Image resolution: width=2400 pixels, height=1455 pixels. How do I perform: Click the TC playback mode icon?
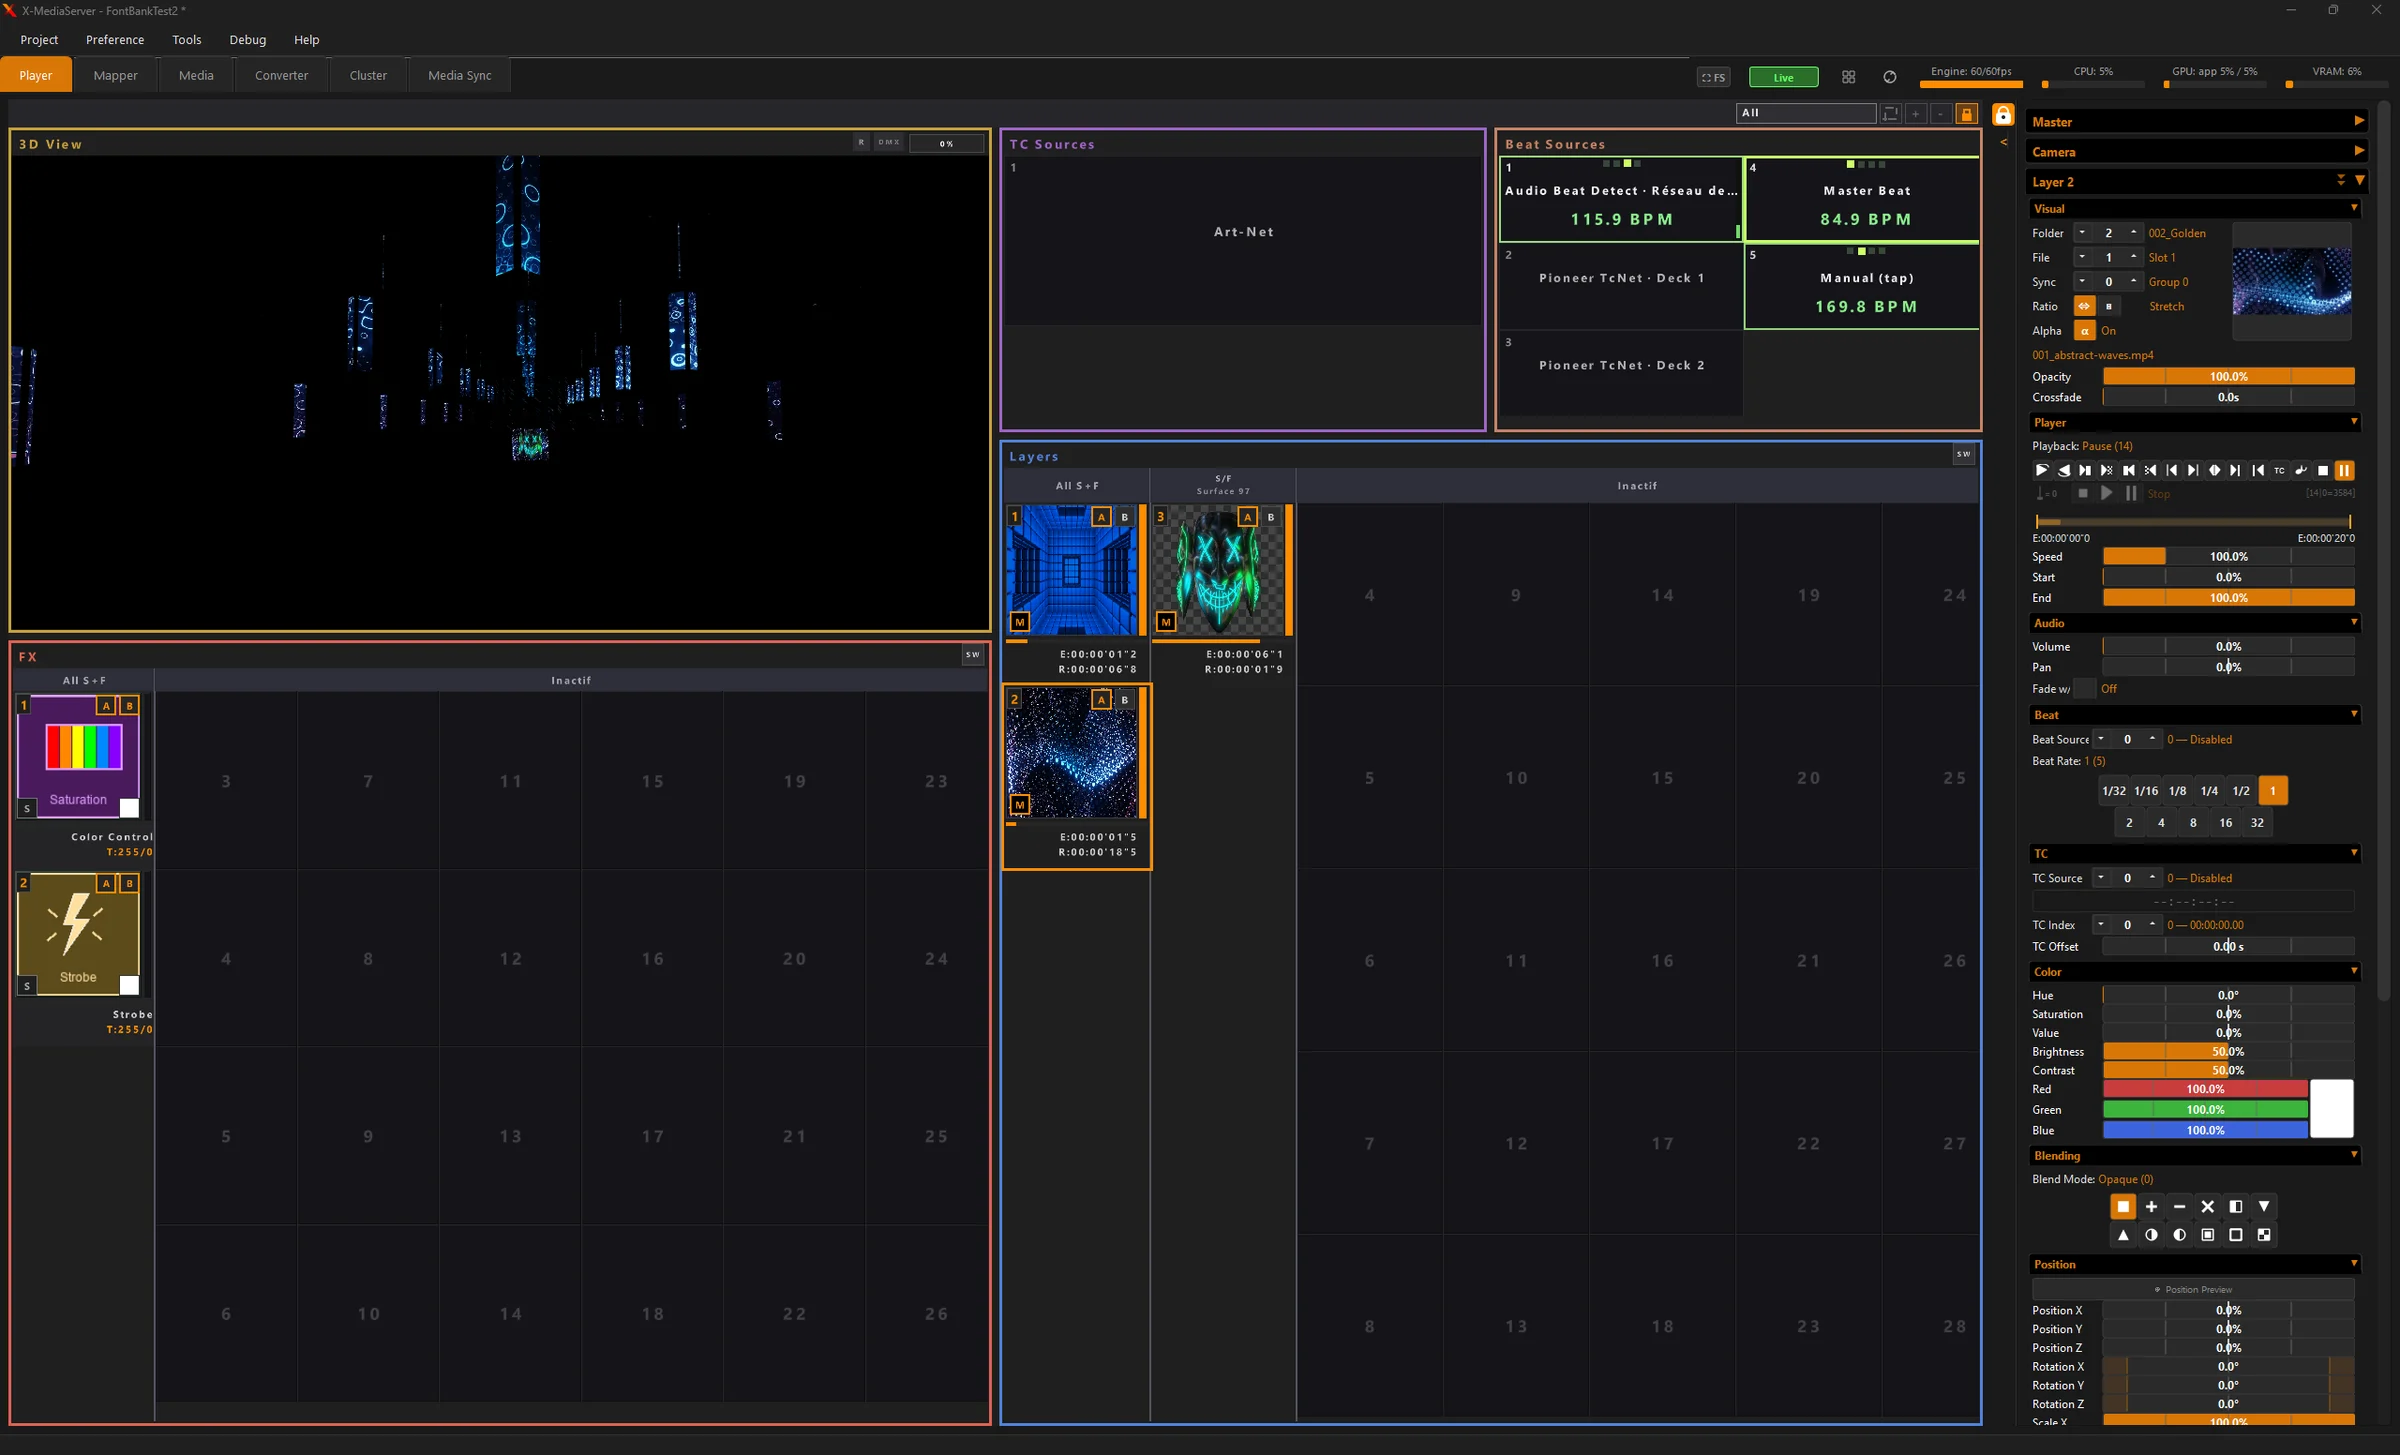[2279, 470]
